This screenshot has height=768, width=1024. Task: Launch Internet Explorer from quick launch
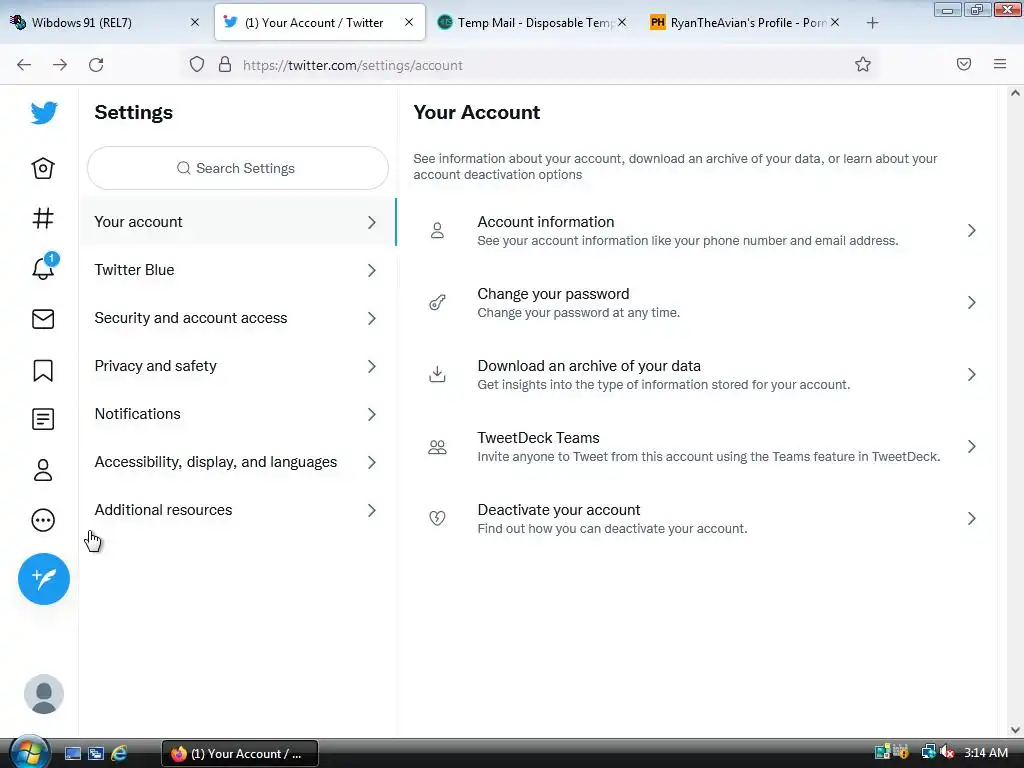coord(119,754)
